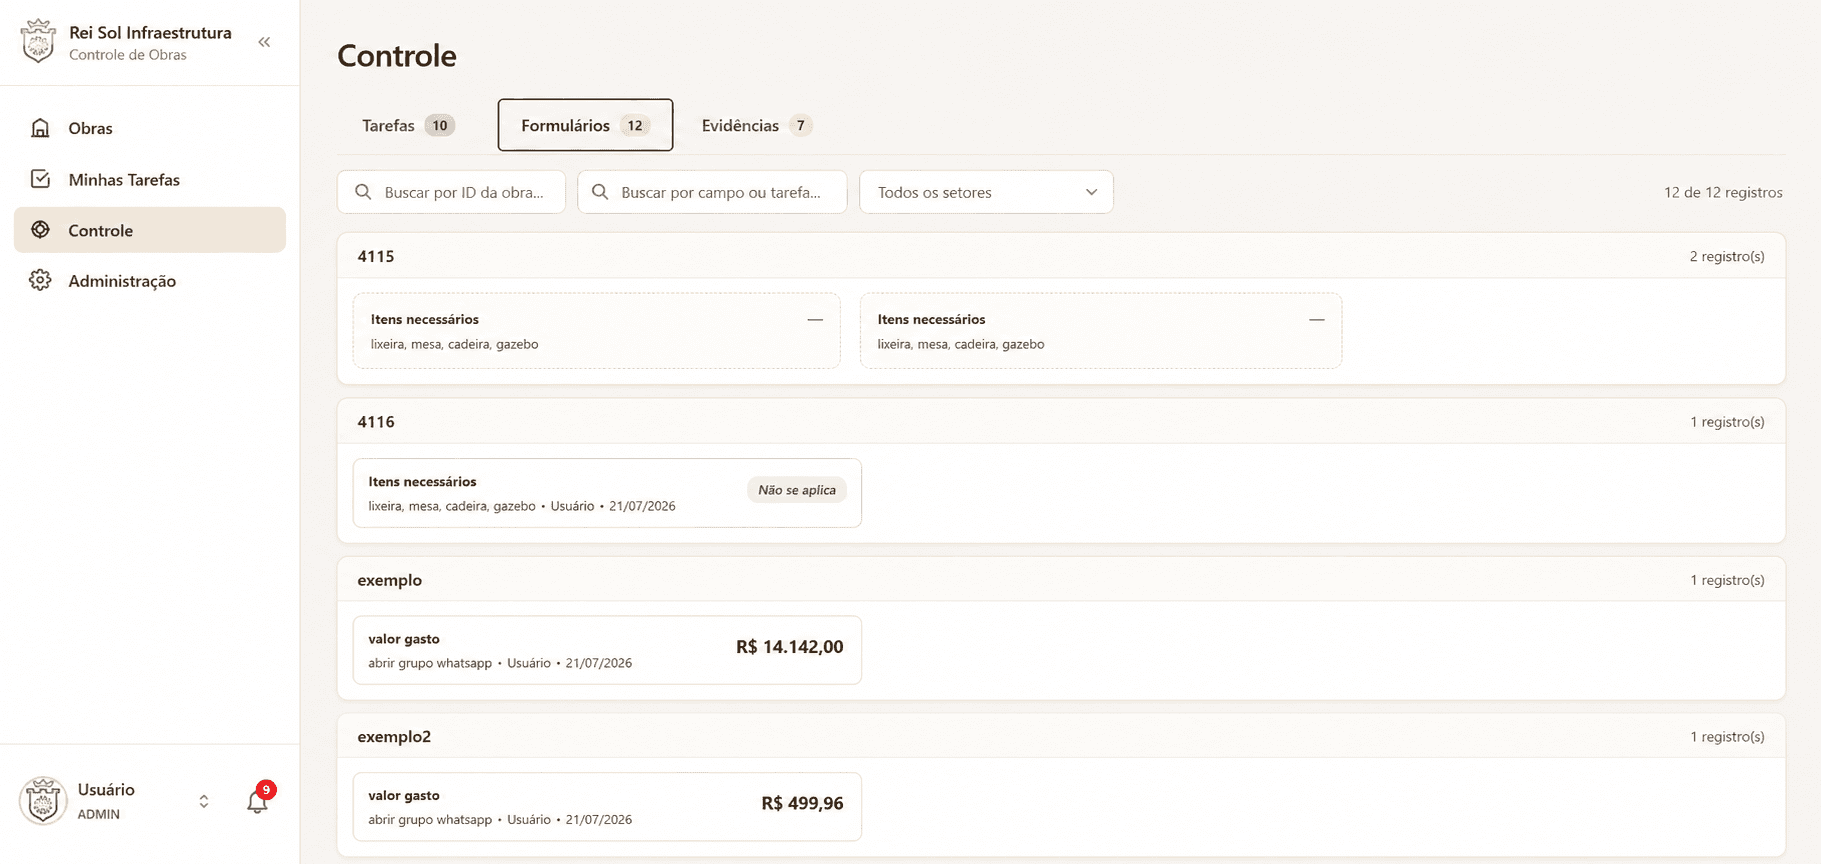This screenshot has height=864, width=1821.
Task: Click the Administração gear icon
Action: (x=40, y=281)
